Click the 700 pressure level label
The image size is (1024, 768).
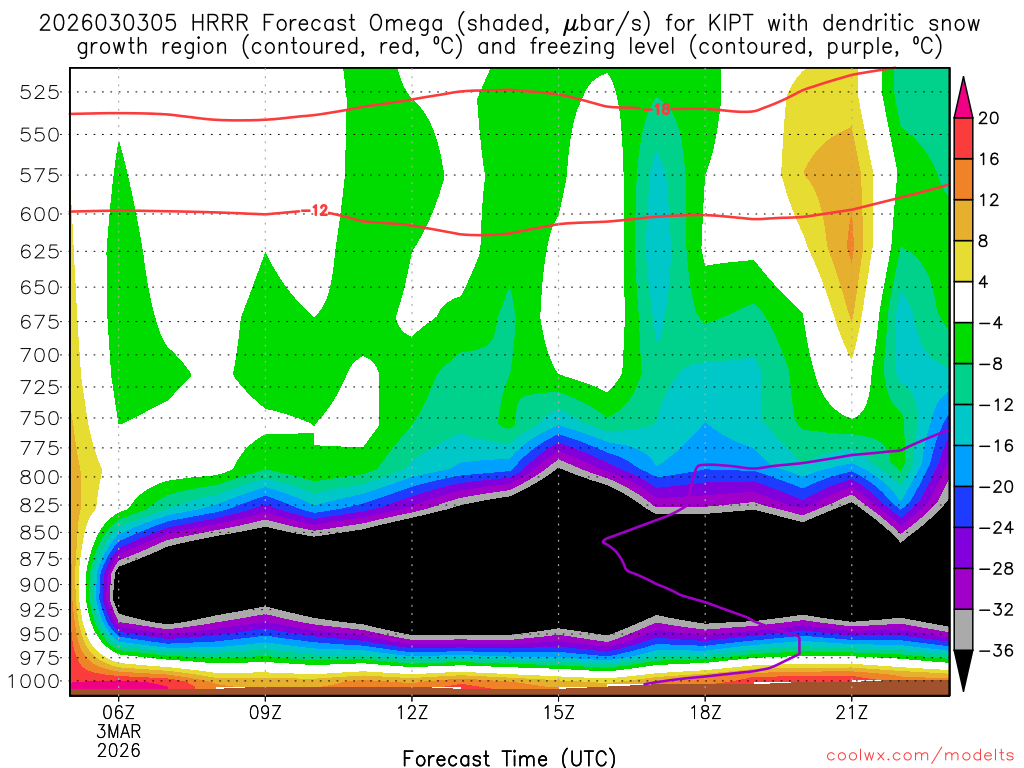coord(40,355)
